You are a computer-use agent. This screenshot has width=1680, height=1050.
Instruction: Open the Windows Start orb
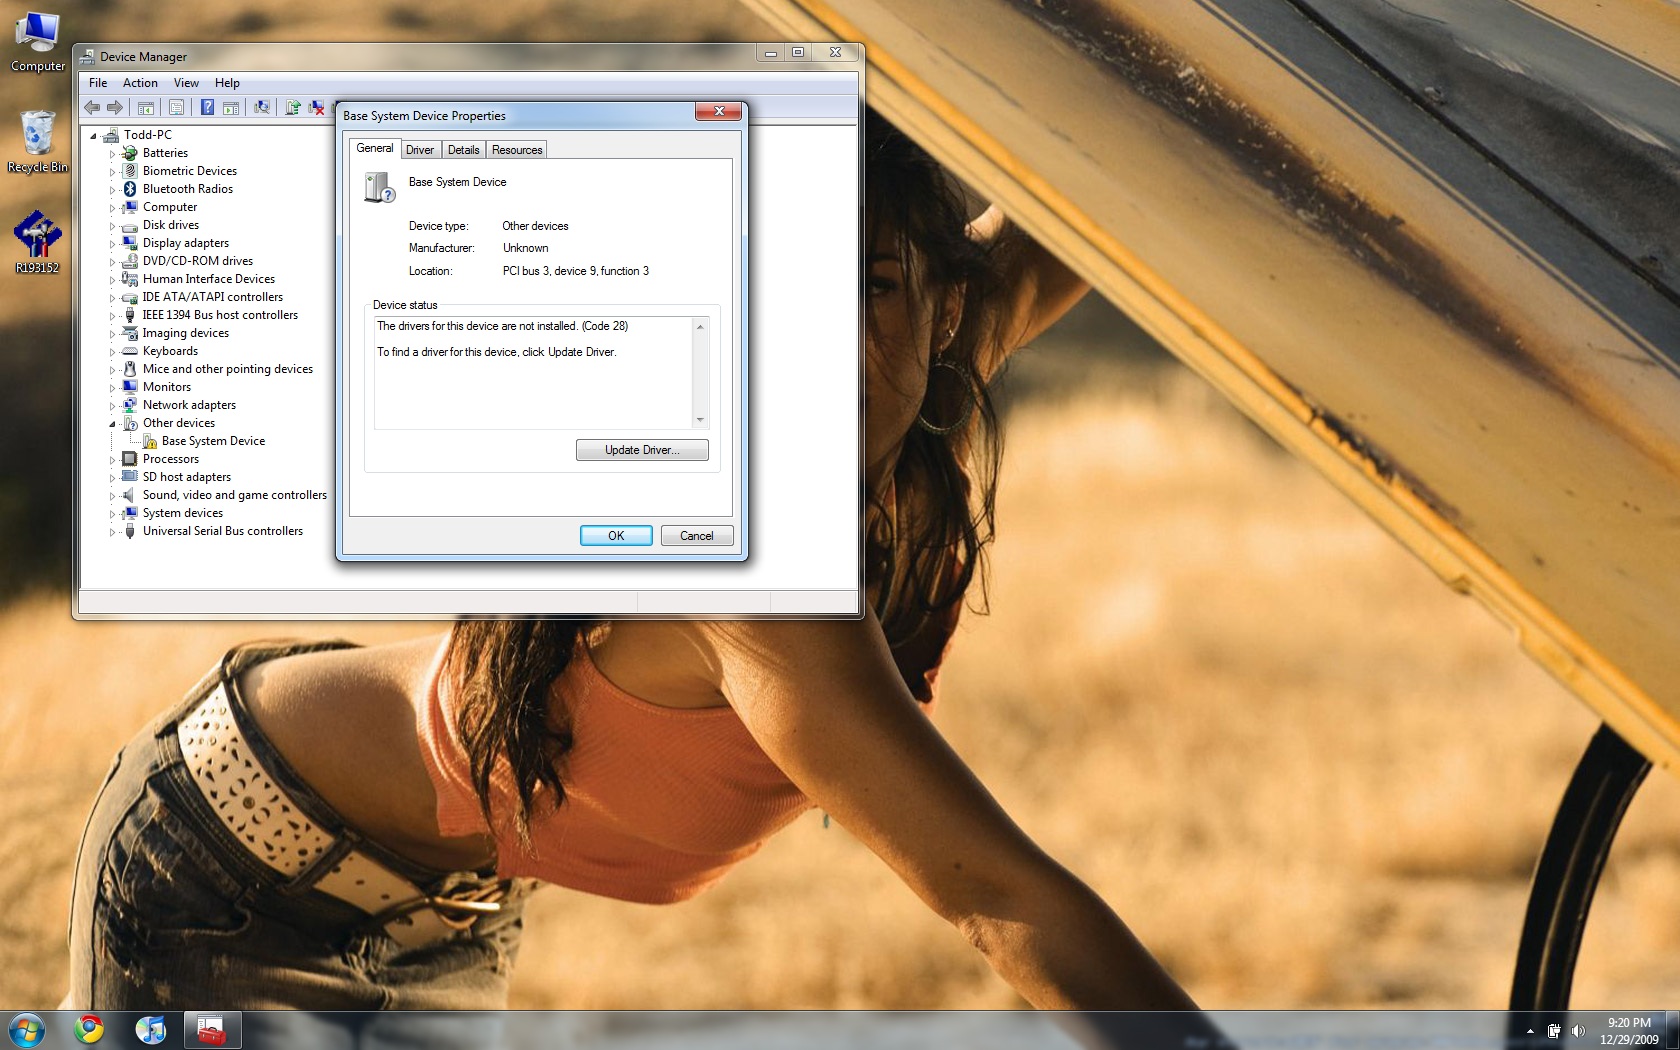tap(27, 1029)
